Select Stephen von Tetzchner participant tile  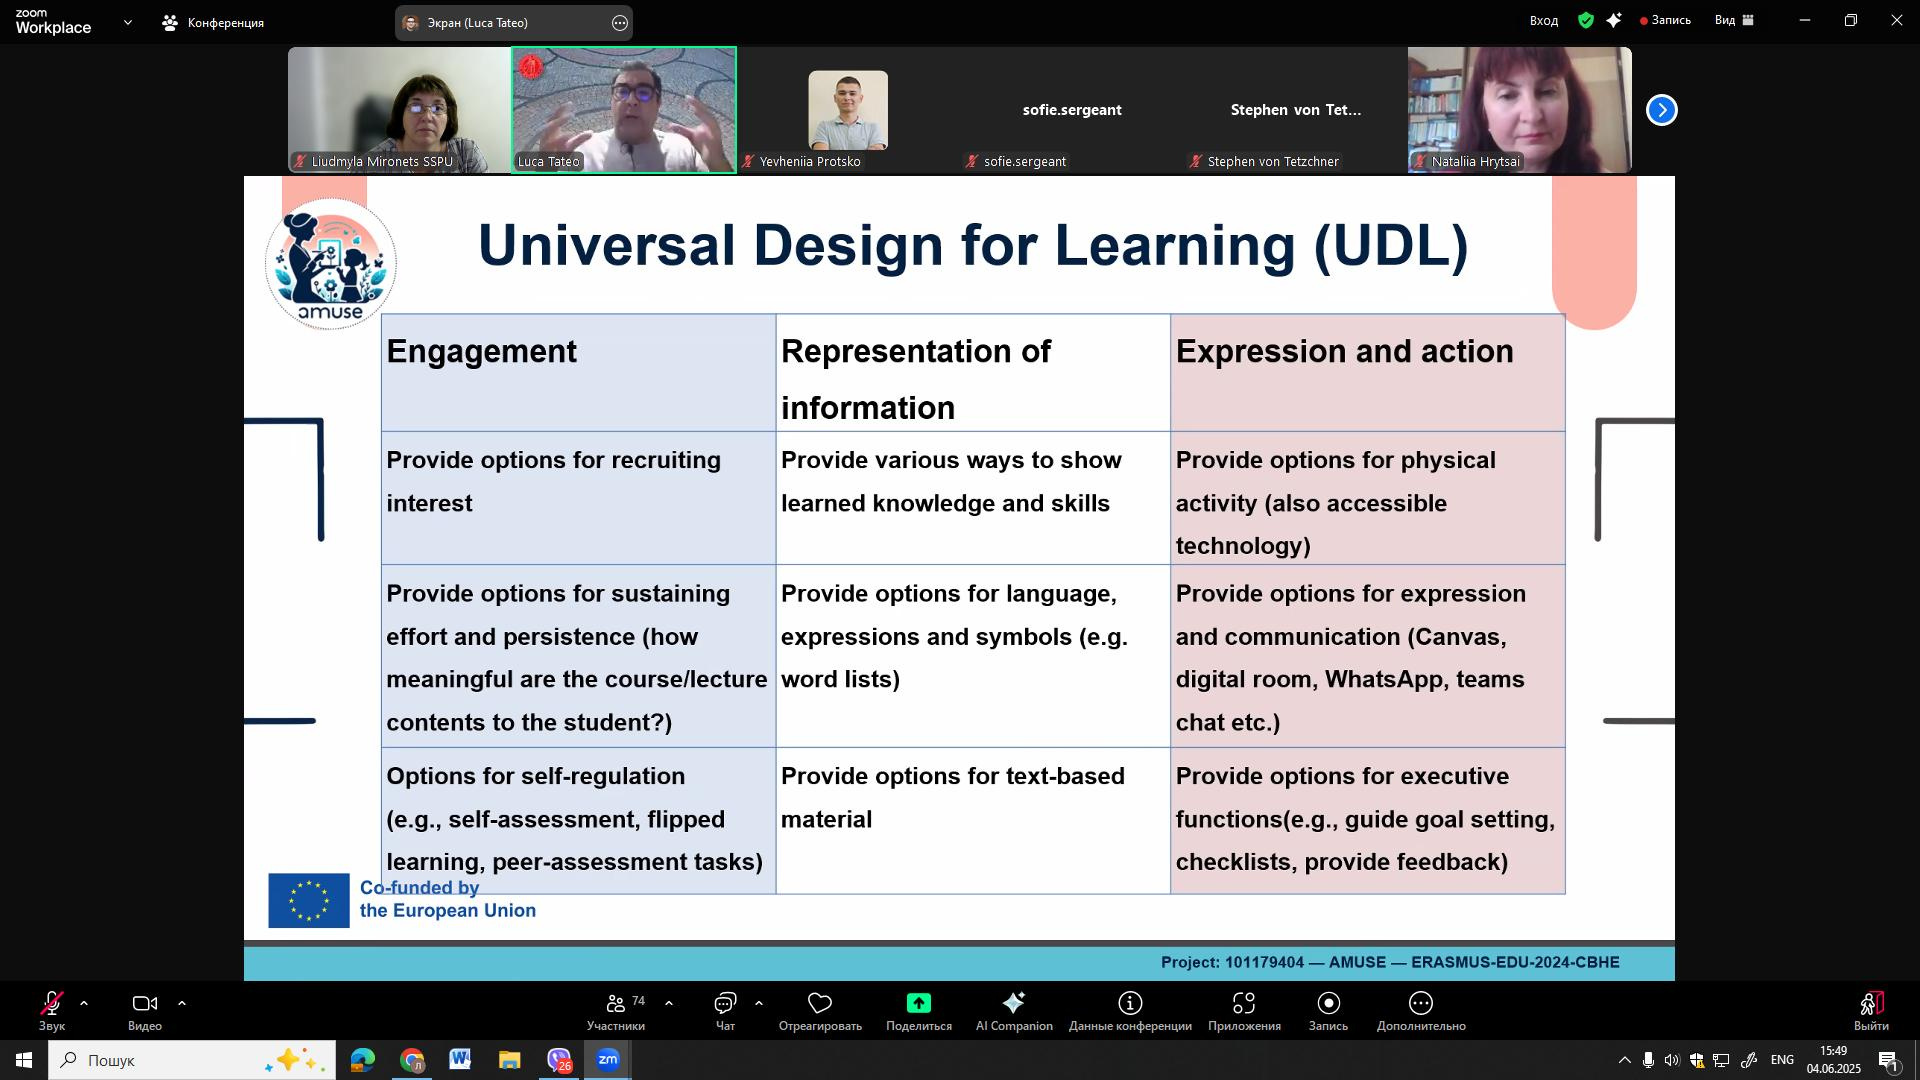pos(1296,110)
